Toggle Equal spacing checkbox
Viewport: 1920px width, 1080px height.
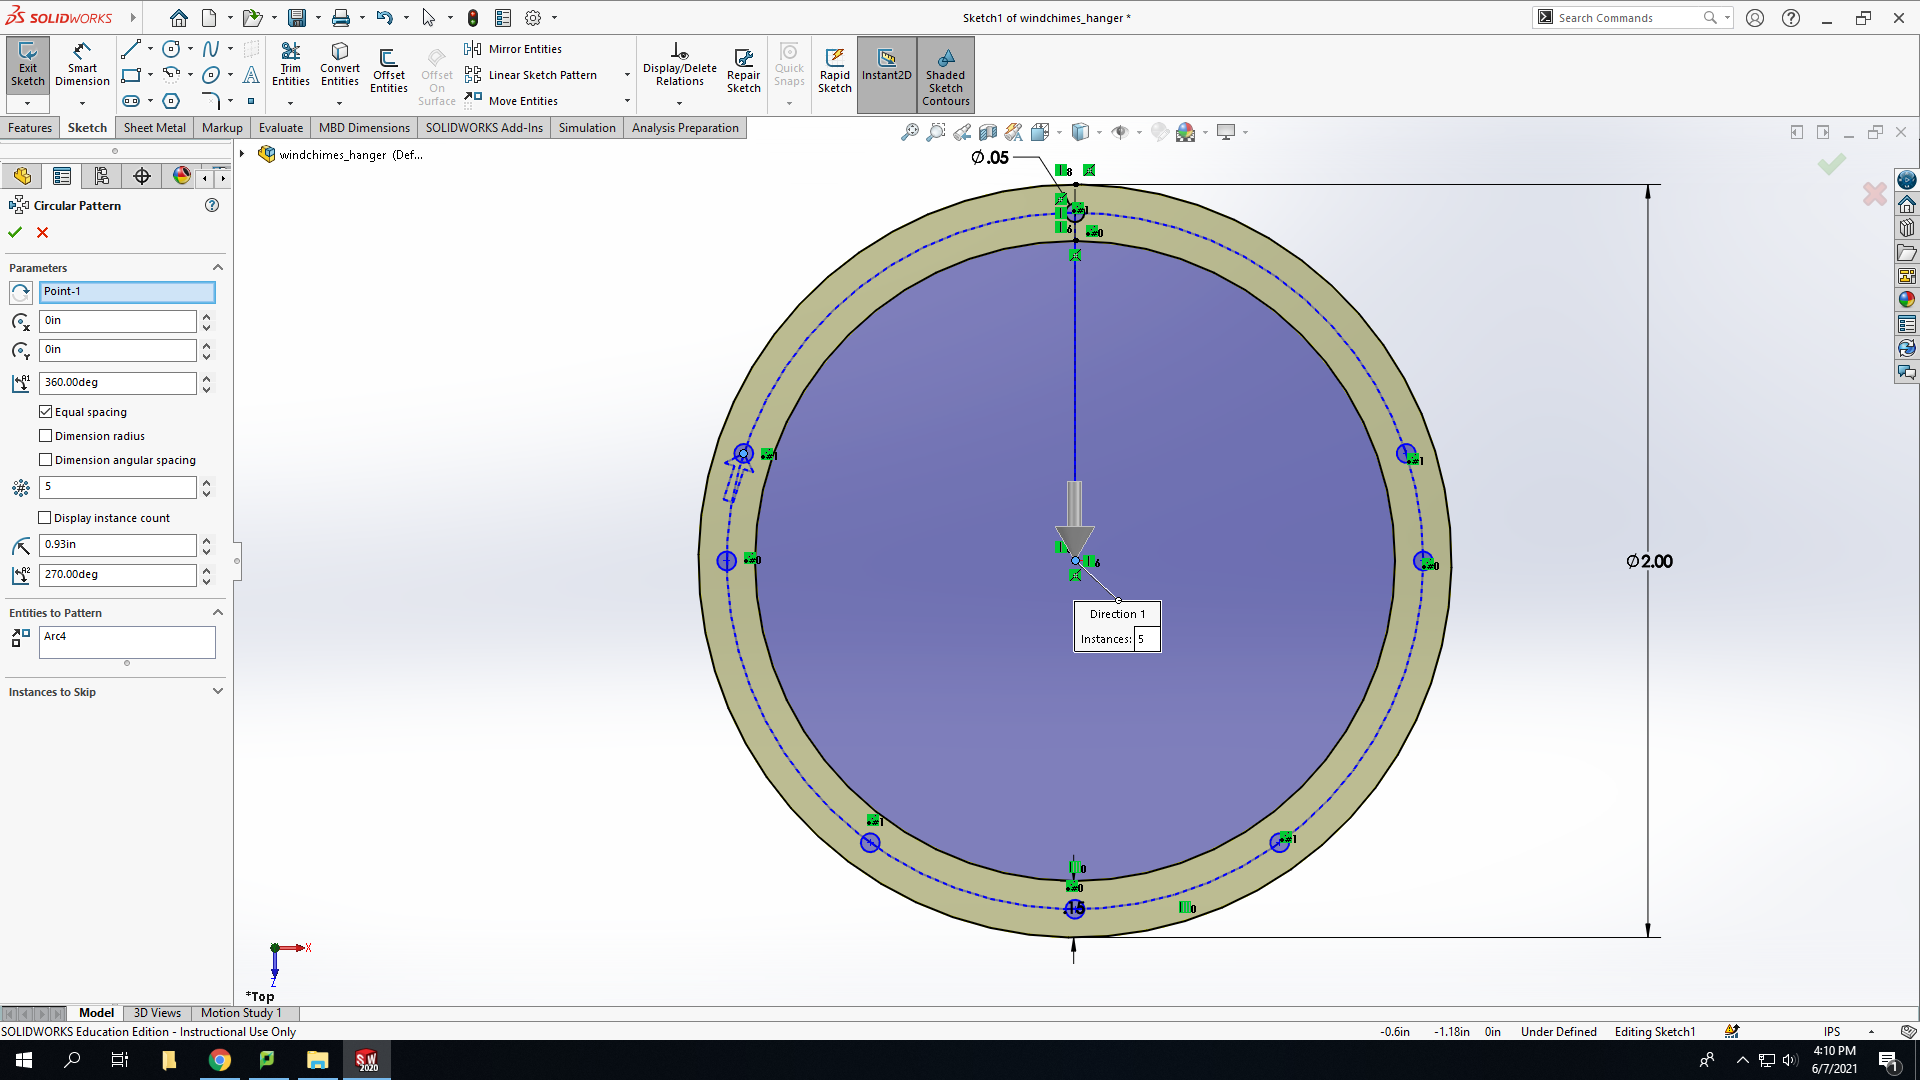[x=45, y=412]
